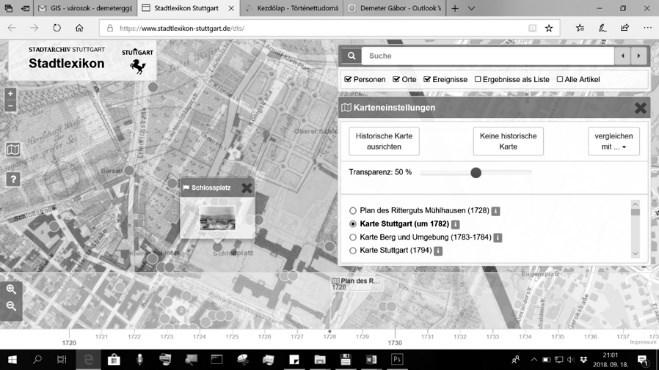Click the 1720 mark on the timeline
The height and width of the screenshot is (370, 659).
point(69,343)
